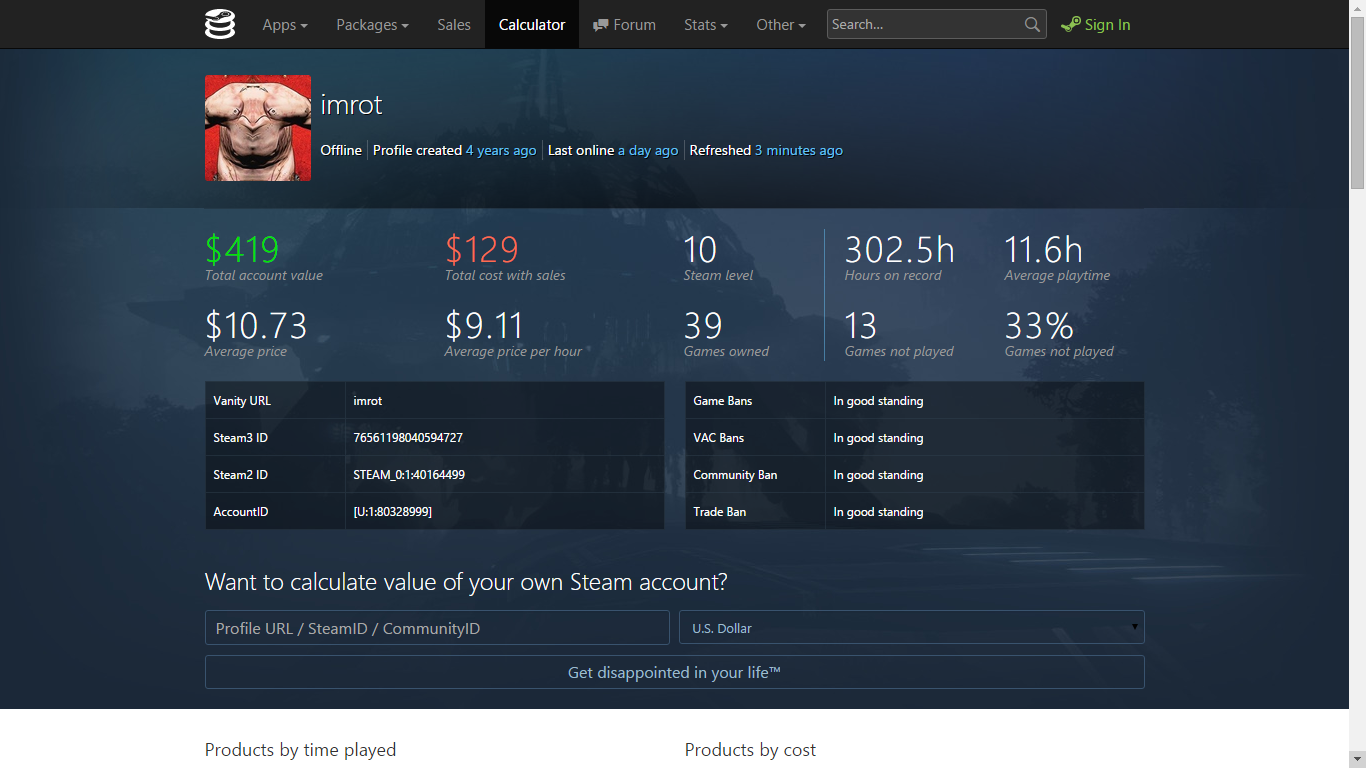Click the Products by time played heading
This screenshot has height=768, width=1366.
(301, 750)
